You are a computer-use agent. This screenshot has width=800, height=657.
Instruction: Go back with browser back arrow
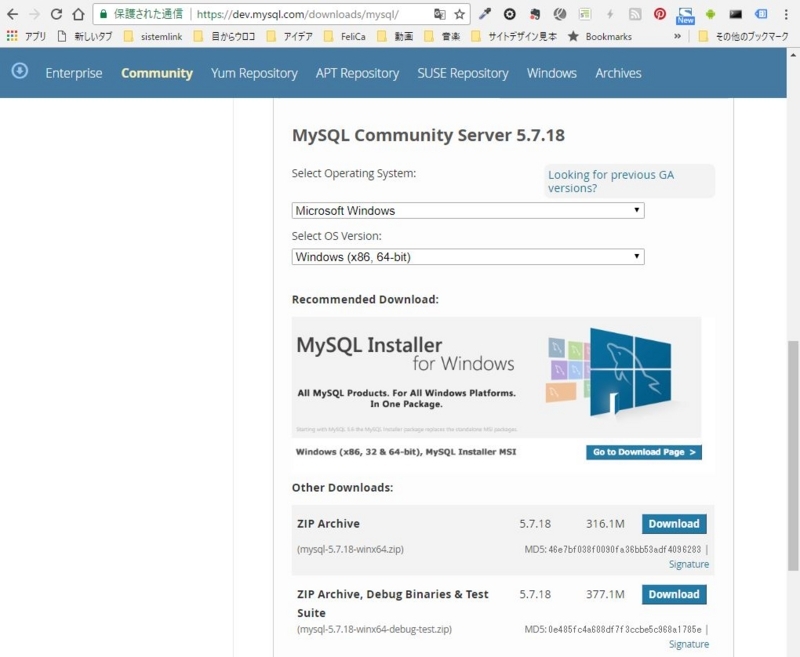click(x=12, y=14)
